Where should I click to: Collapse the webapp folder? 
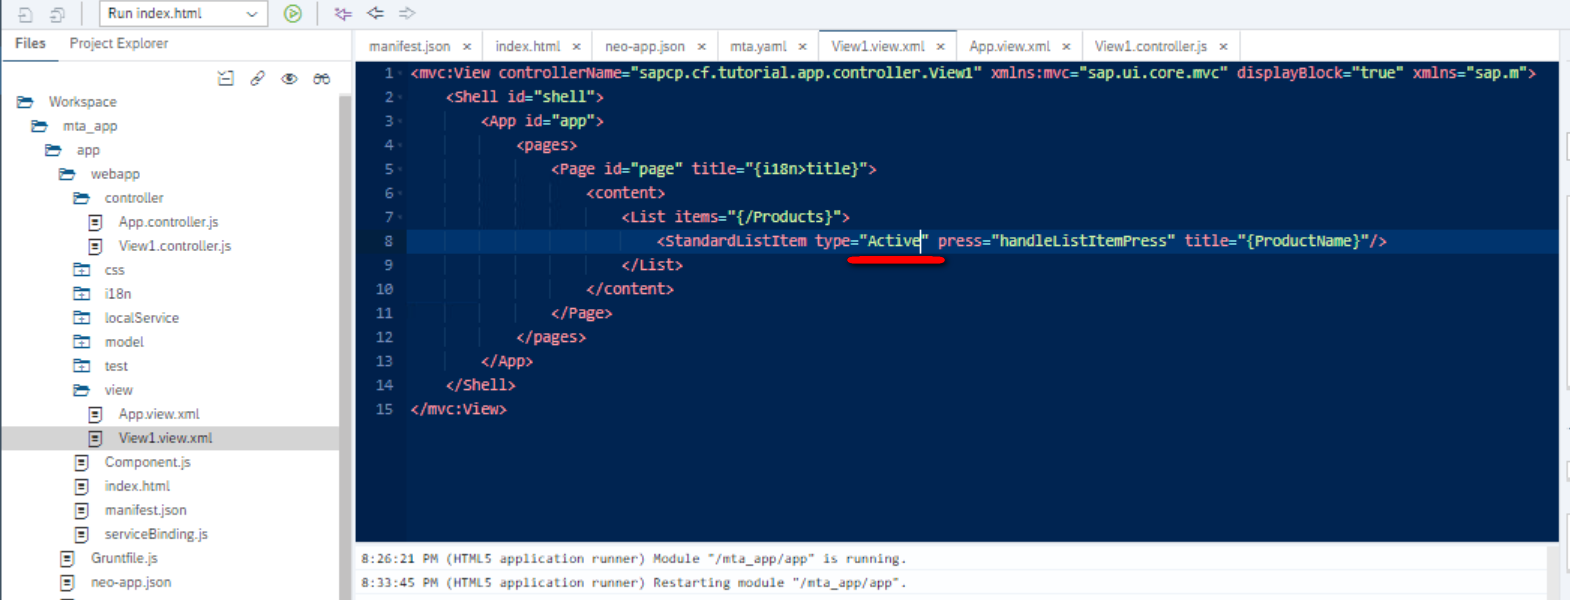[x=67, y=174]
